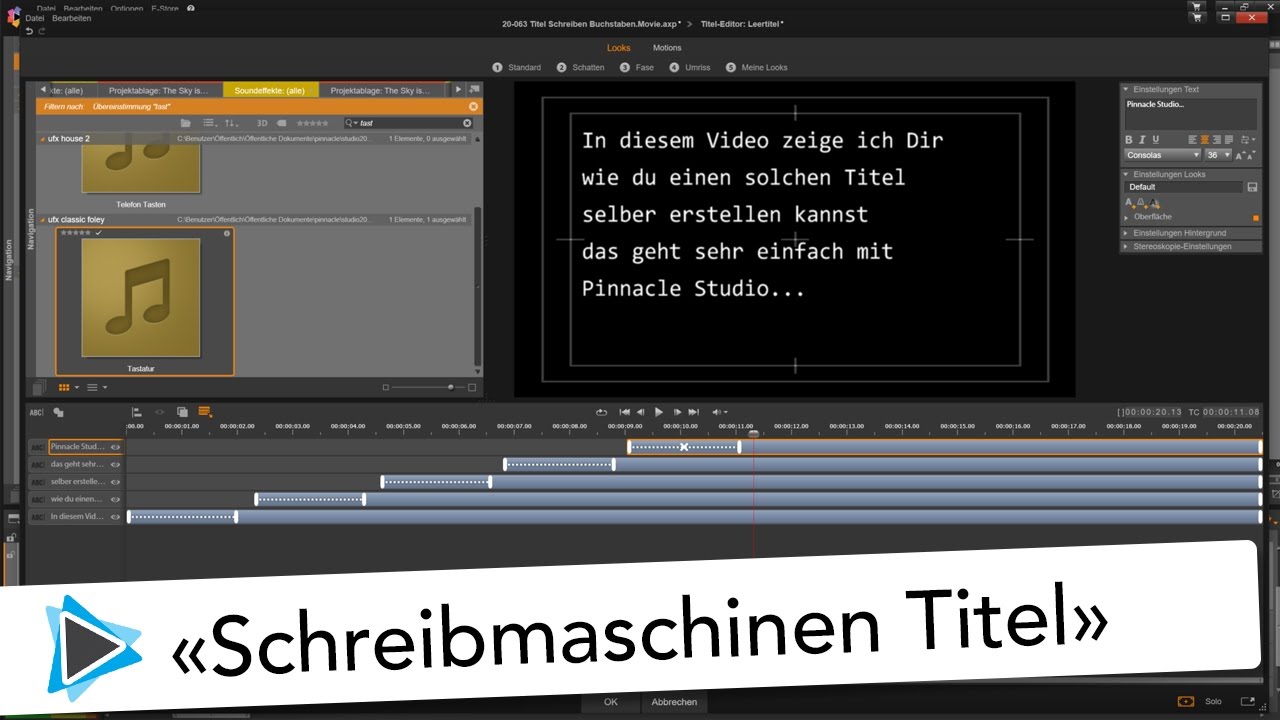The width and height of the screenshot is (1280, 720).
Task: Select the Fase looks category
Action: (637, 67)
